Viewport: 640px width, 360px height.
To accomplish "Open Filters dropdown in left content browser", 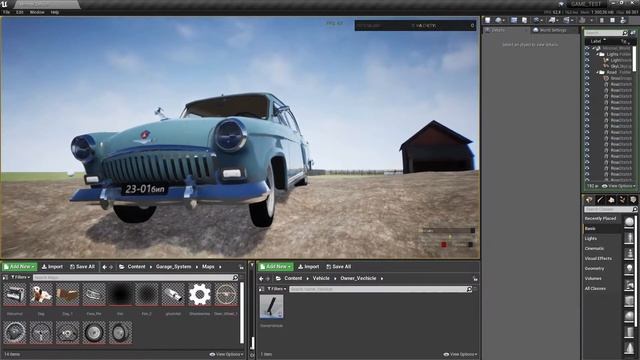I will tap(19, 278).
